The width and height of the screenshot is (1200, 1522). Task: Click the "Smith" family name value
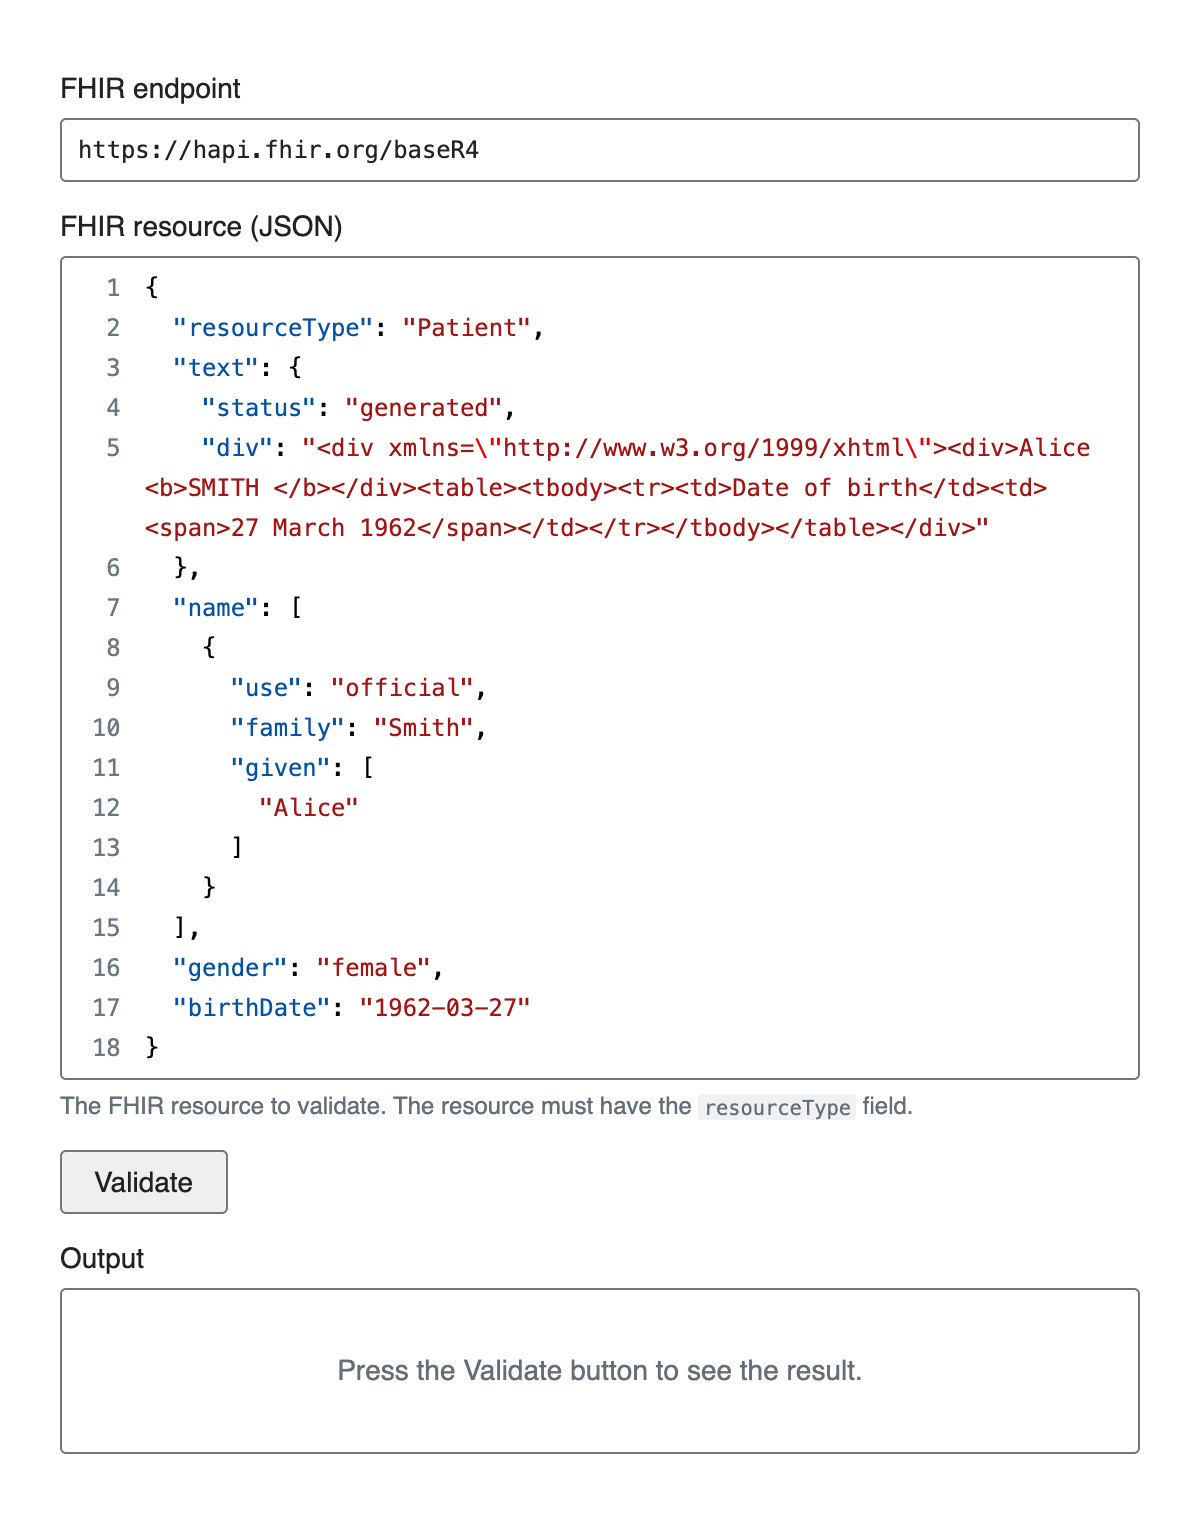point(423,728)
